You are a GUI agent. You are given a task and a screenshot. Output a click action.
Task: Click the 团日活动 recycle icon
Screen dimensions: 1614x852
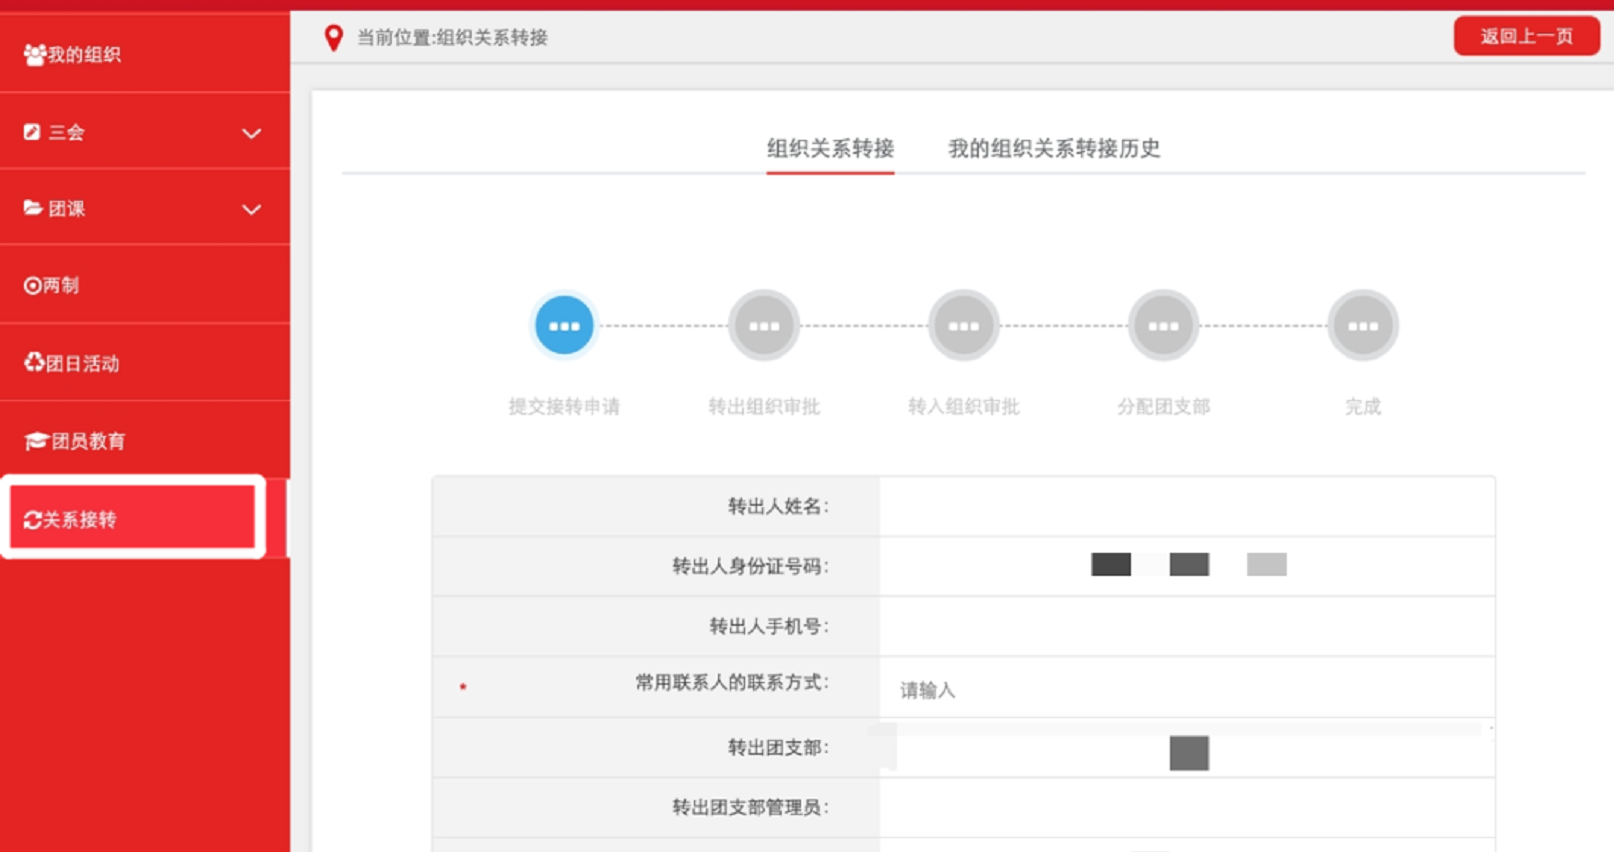click(x=34, y=362)
